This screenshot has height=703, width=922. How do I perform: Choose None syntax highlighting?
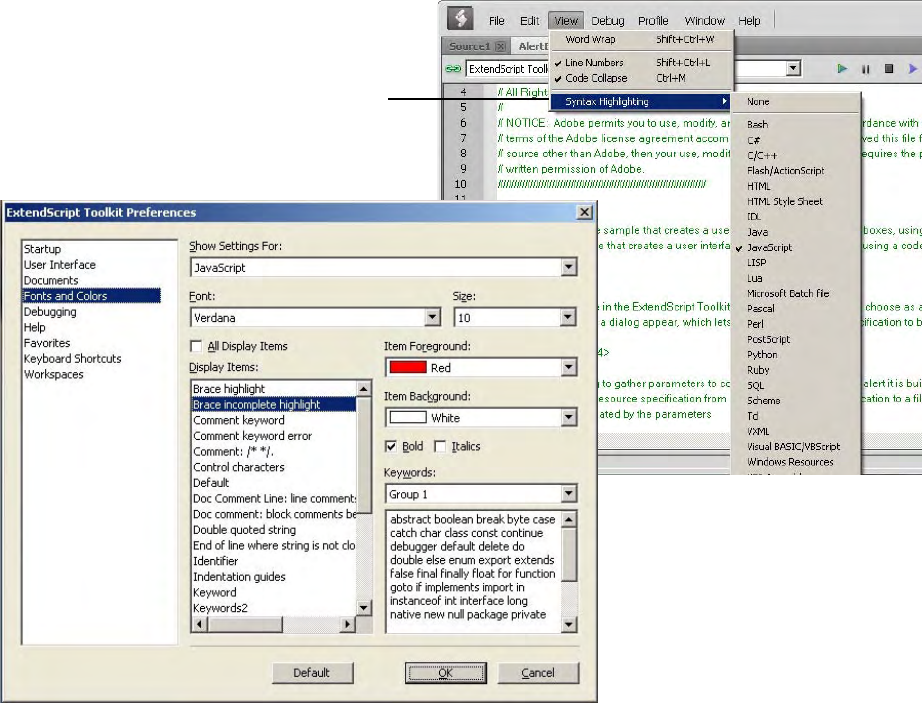click(796, 102)
